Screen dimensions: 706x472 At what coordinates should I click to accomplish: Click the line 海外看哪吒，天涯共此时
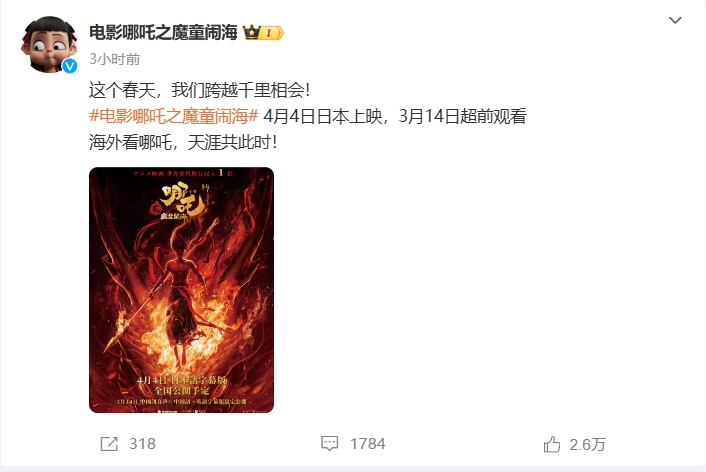(183, 142)
